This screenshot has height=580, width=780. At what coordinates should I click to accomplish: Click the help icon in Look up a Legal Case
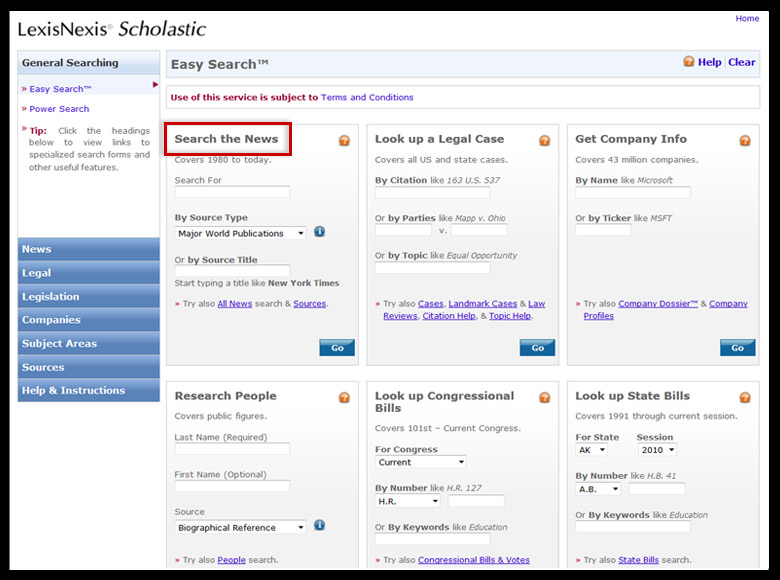coord(545,141)
